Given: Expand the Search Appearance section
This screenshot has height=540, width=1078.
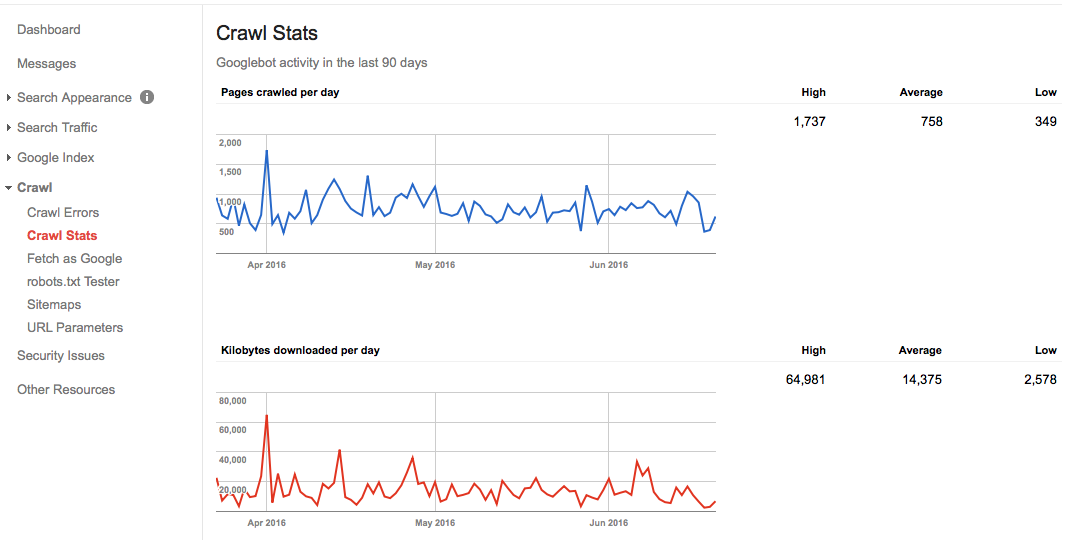Looking at the screenshot, I should pos(9,98).
